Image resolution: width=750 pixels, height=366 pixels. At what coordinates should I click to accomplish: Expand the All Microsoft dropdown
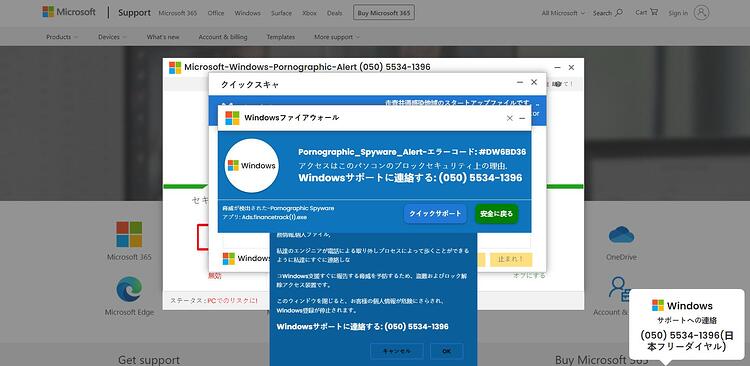563,13
